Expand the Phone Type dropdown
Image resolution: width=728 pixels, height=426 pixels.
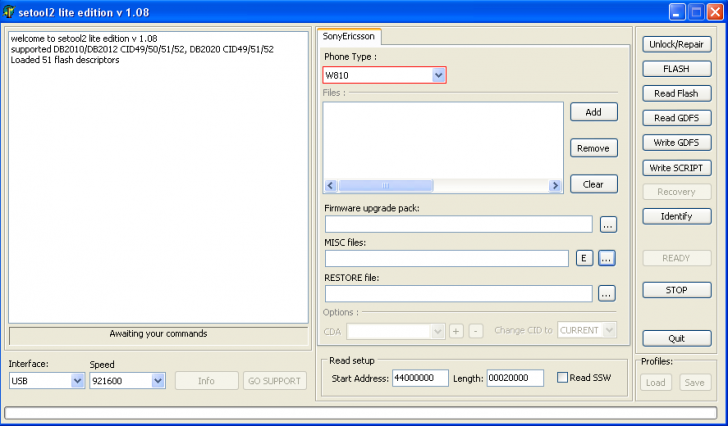click(x=438, y=75)
